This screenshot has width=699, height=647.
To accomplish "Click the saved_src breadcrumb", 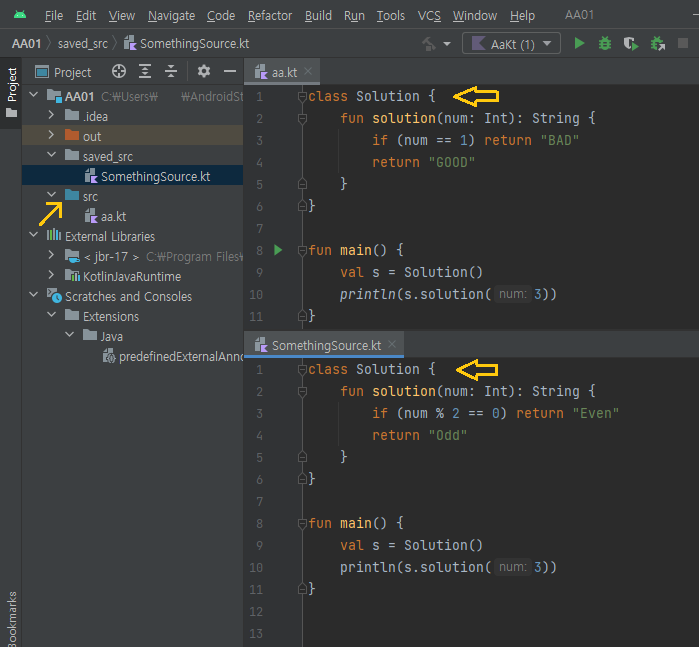I will point(82,44).
